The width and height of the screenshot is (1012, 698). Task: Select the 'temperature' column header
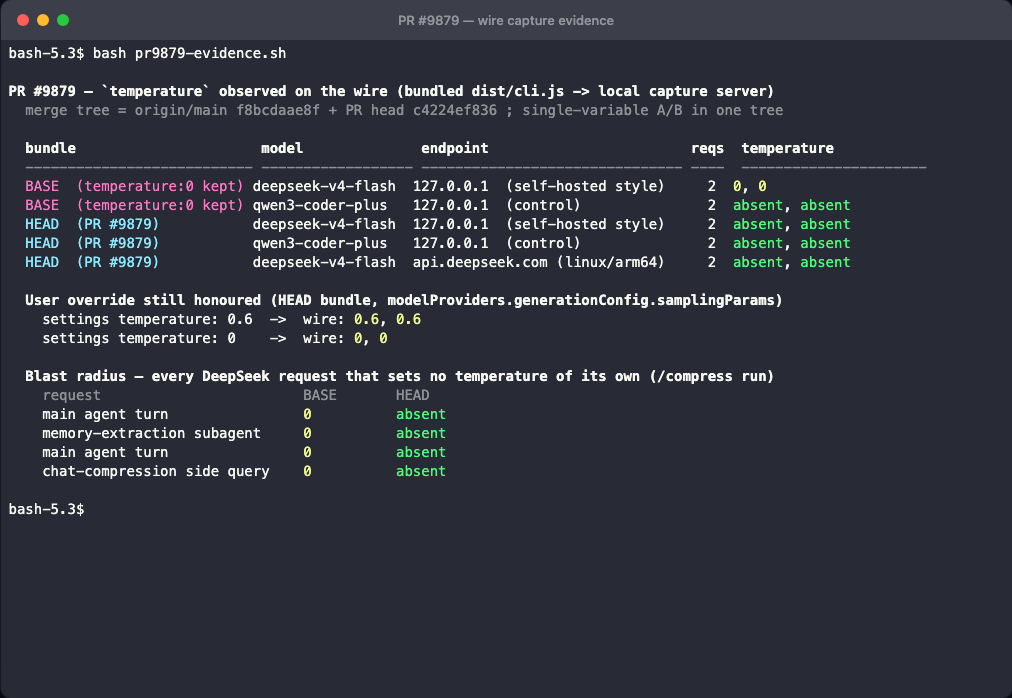(x=787, y=149)
